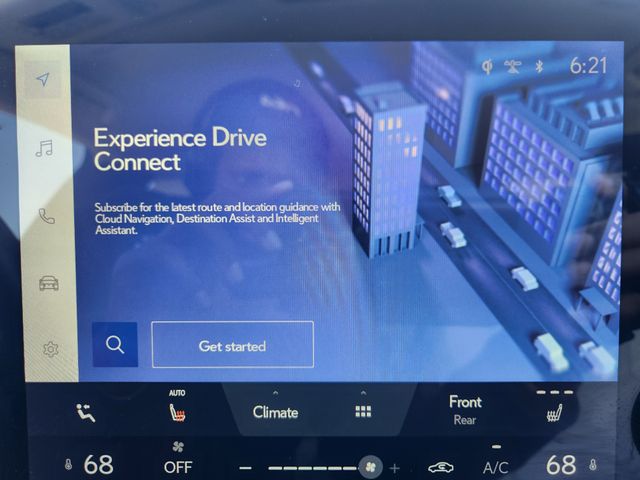This screenshot has height=480, width=640.
Task: Tap the Bluetooth status icon
Action: pyautogui.click(x=538, y=67)
